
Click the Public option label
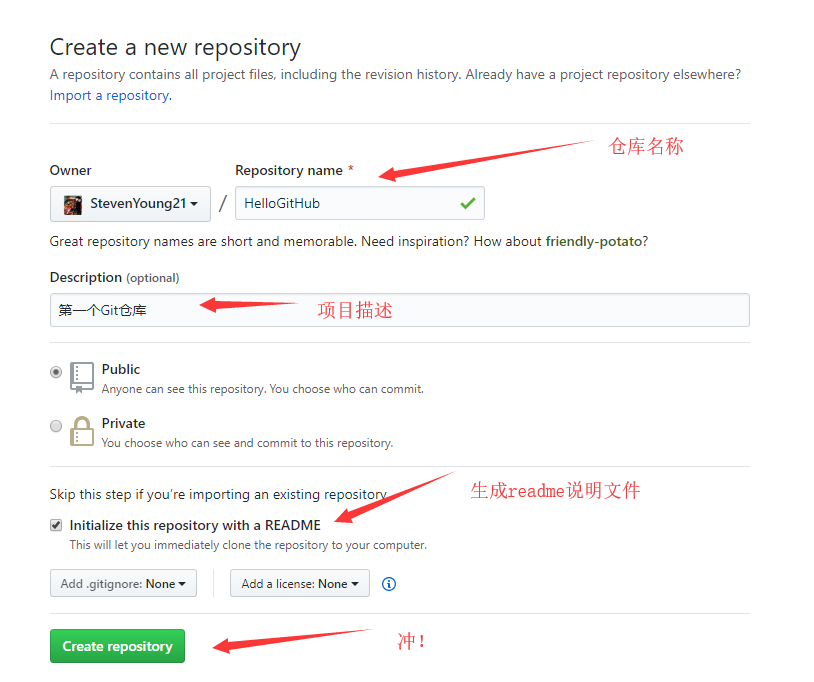pyautogui.click(x=121, y=370)
